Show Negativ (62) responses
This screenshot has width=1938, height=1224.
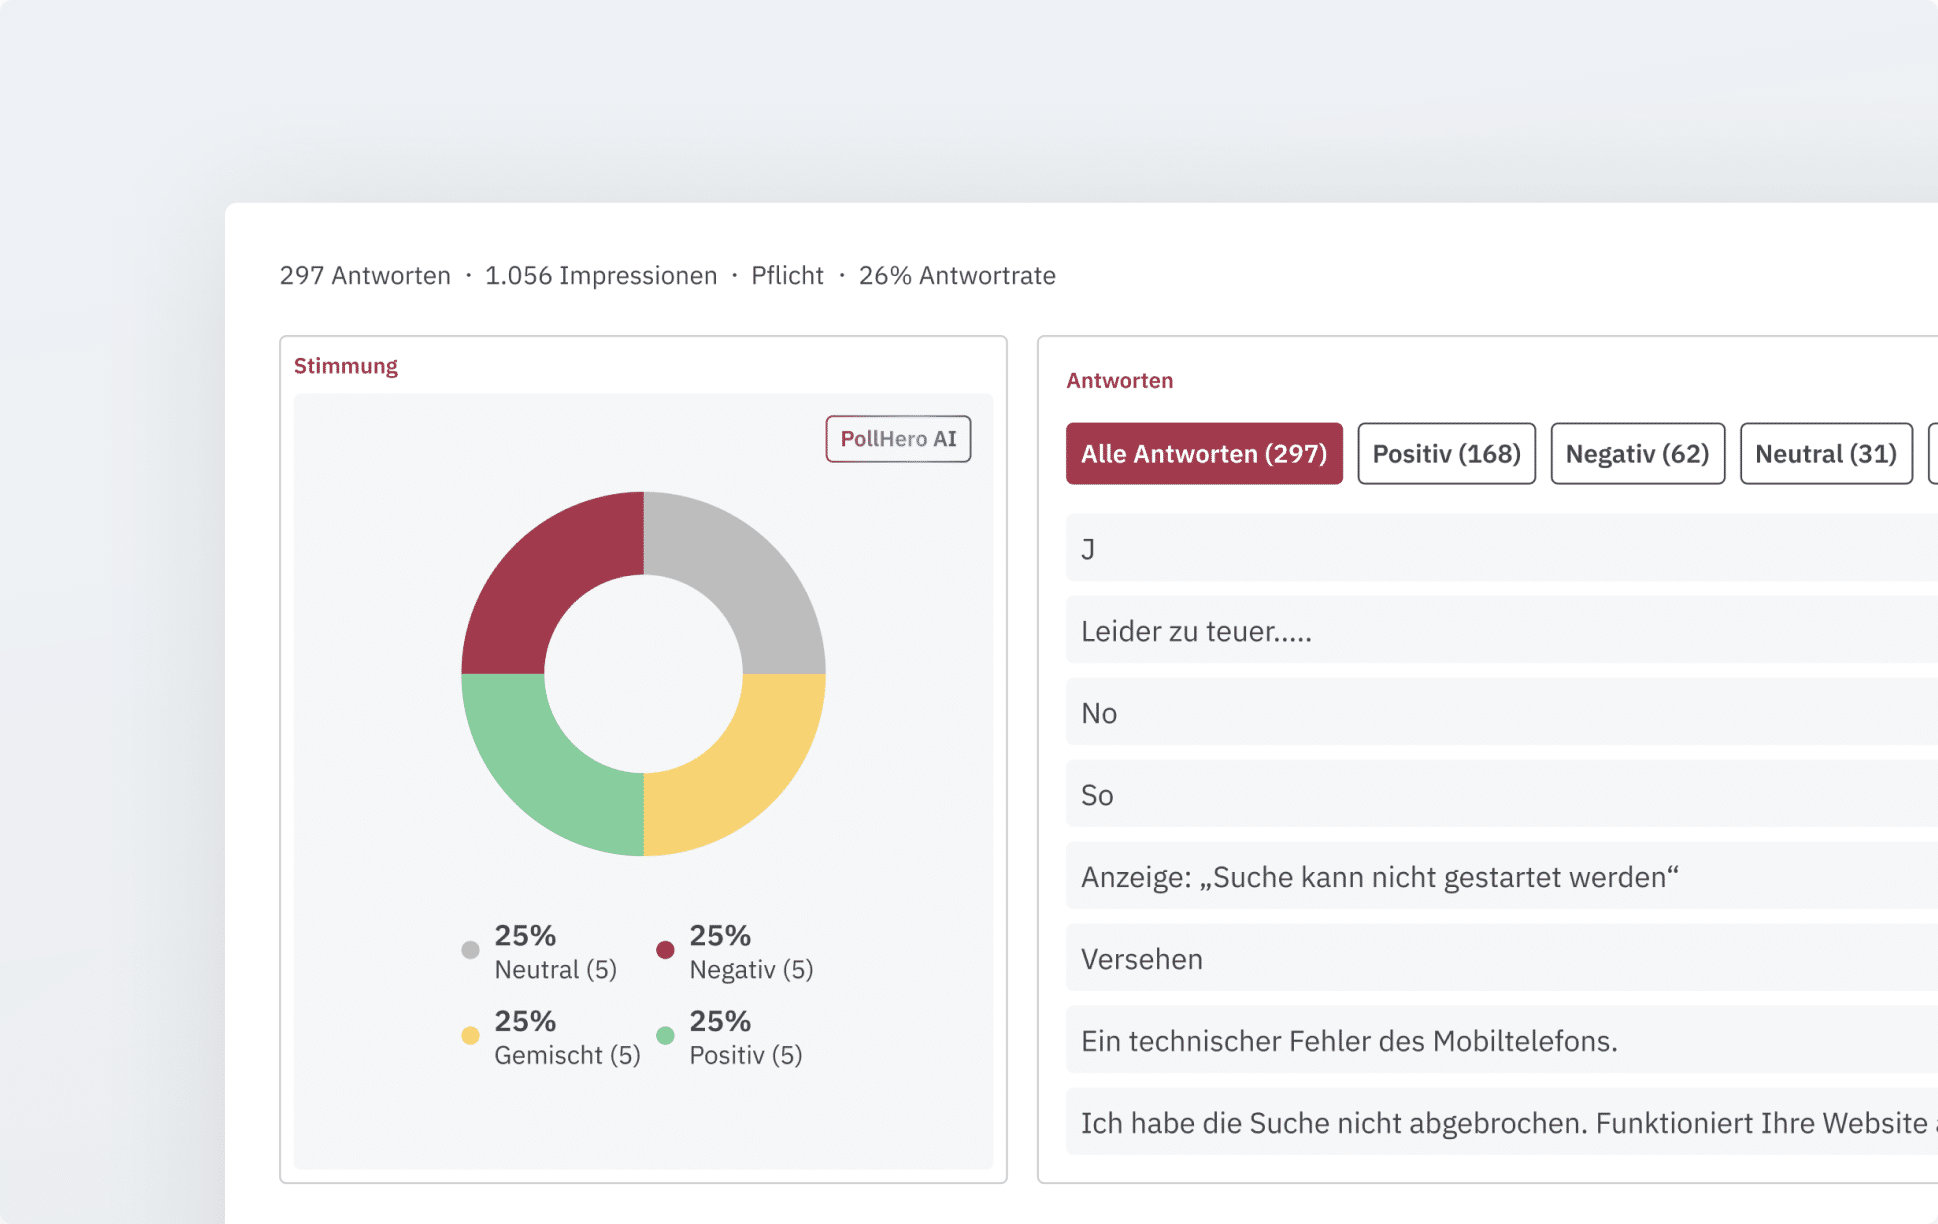(x=1636, y=454)
